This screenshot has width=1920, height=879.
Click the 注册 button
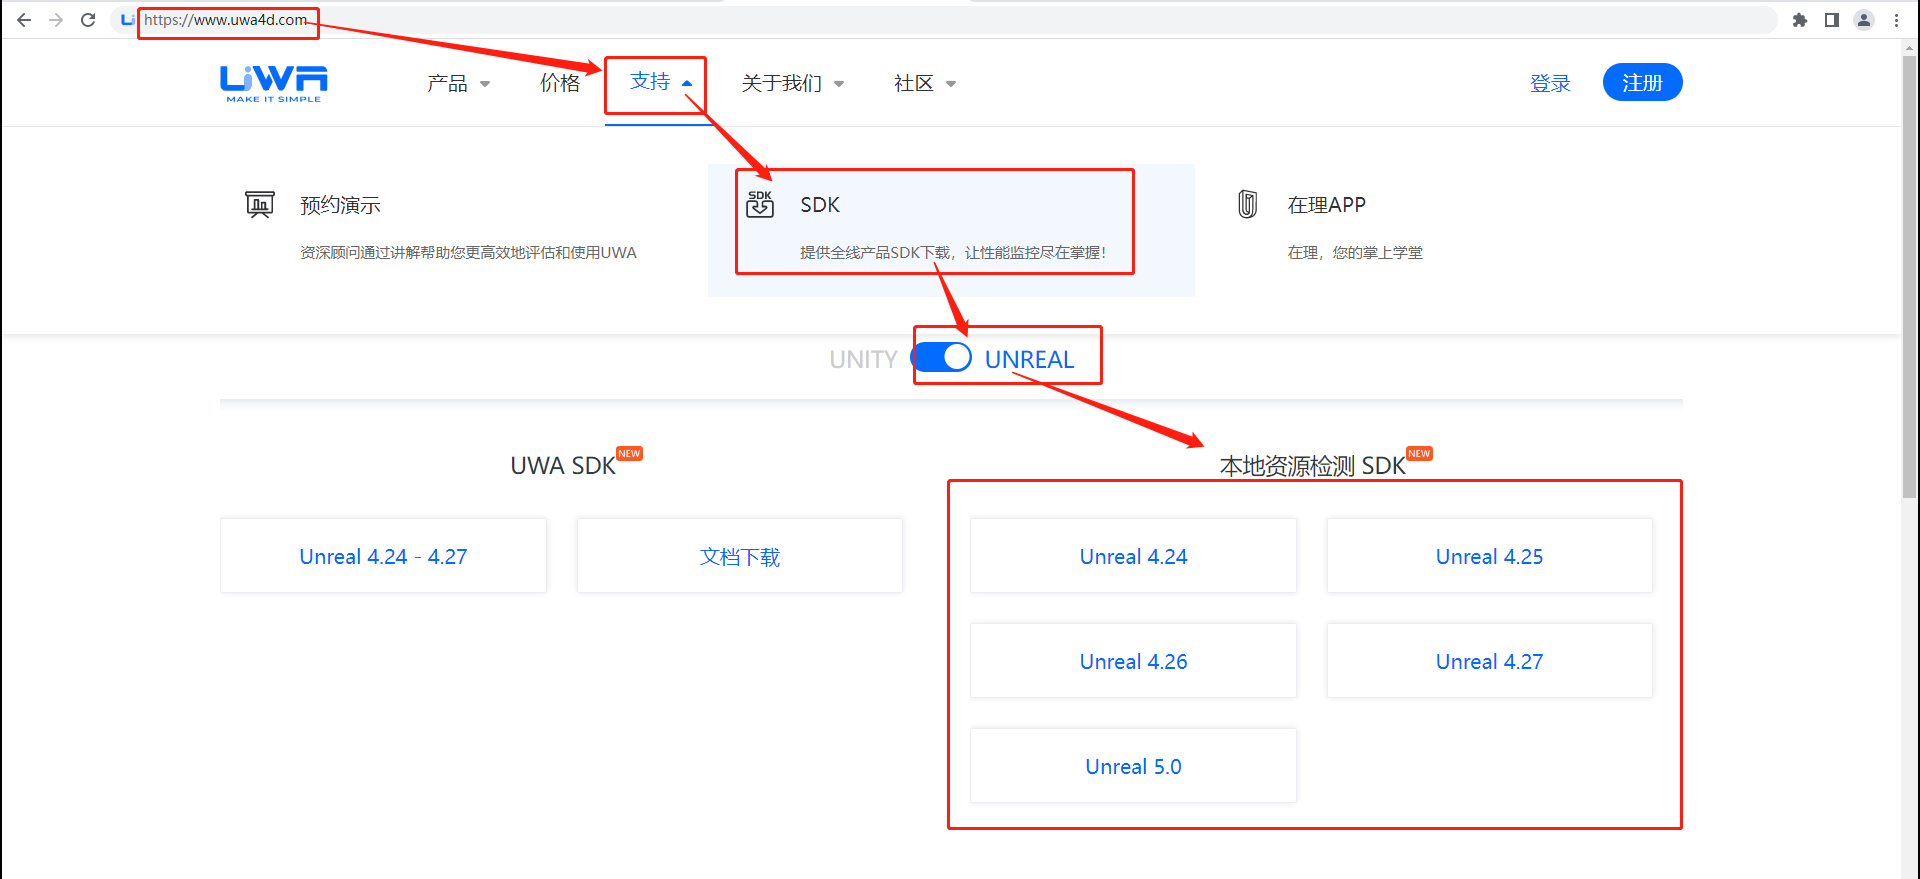[x=1642, y=82]
